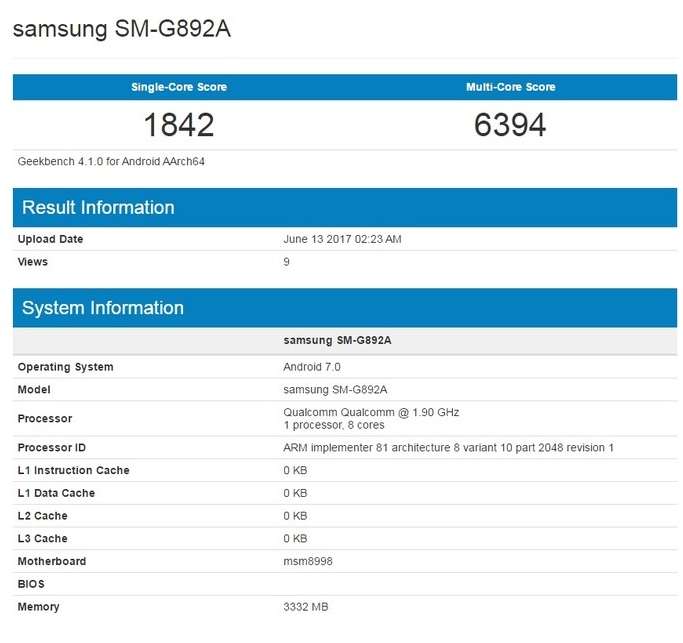Select the Memory row label

38,607
